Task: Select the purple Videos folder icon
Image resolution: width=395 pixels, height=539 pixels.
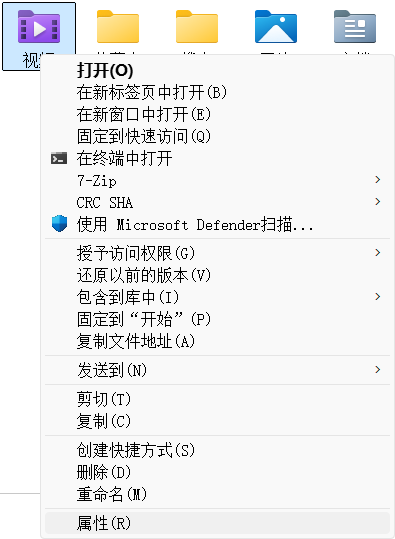Action: (39, 26)
